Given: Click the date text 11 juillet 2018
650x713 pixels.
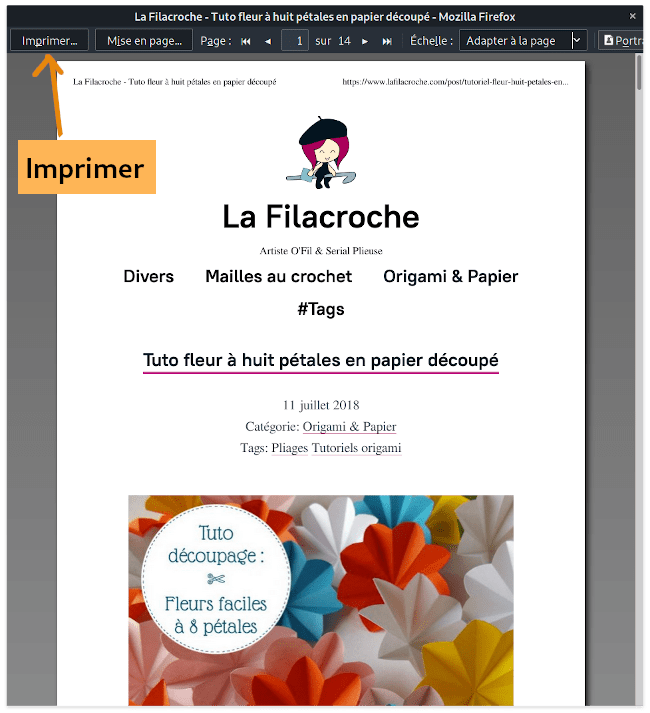Looking at the screenshot, I should 321,405.
